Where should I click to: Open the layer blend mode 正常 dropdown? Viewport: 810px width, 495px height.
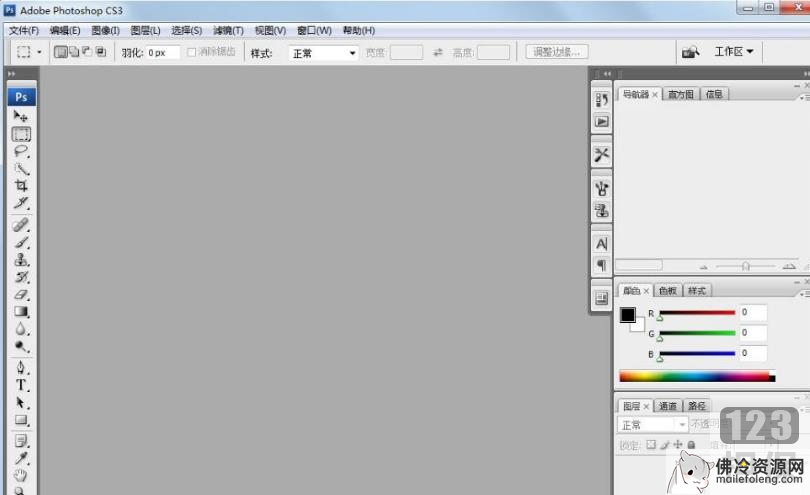(x=653, y=425)
